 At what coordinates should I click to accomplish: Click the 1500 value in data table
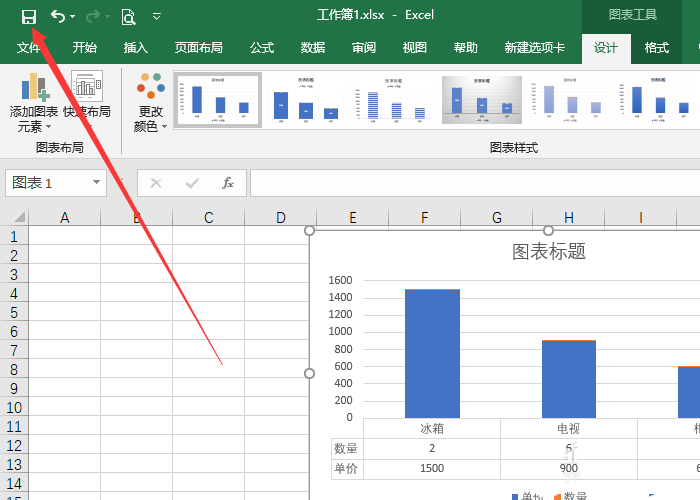(x=432, y=468)
